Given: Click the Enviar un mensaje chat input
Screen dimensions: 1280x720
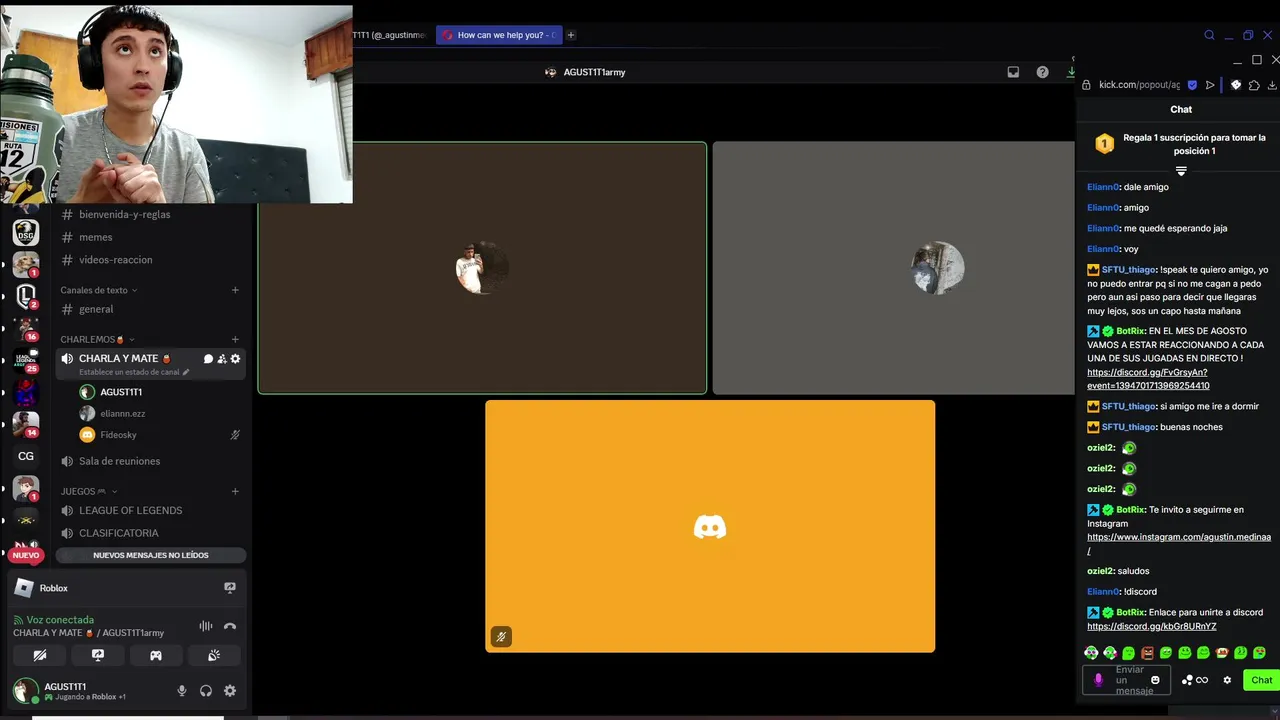Looking at the screenshot, I should coord(1126,680).
